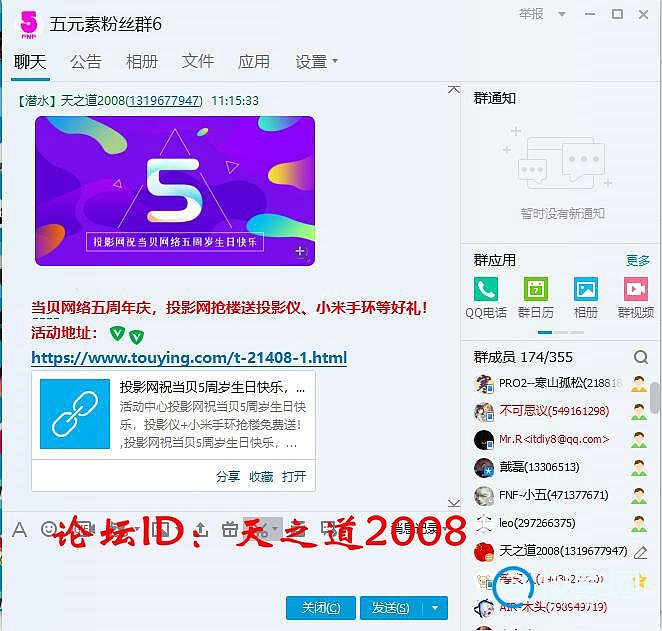
Task: Edit group card pencil next to 天之道2008
Action: [640, 552]
